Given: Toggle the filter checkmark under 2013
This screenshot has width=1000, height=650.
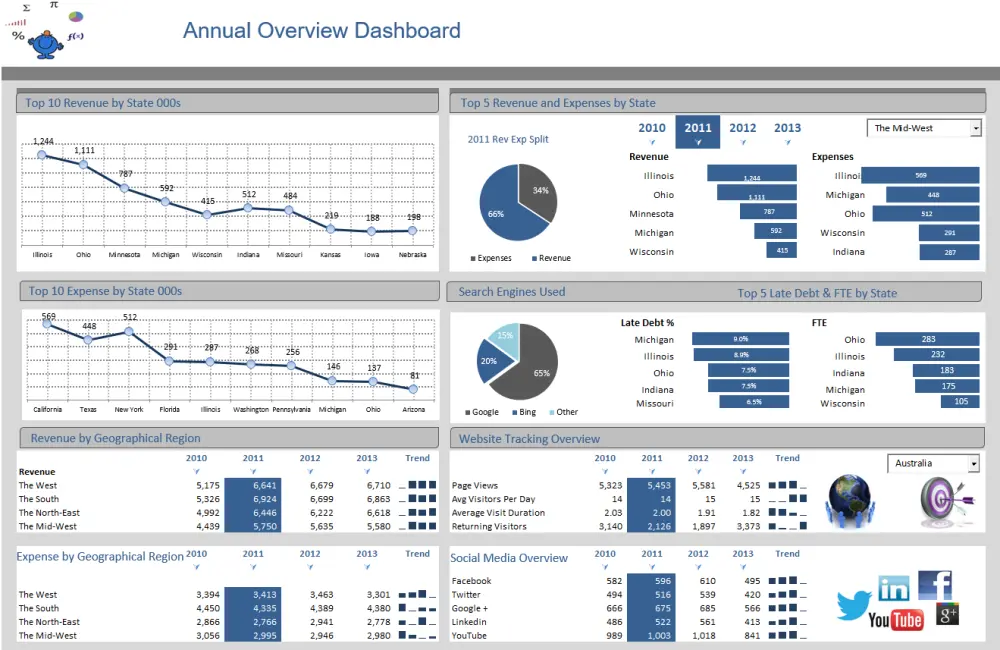Looking at the screenshot, I should coord(787,142).
